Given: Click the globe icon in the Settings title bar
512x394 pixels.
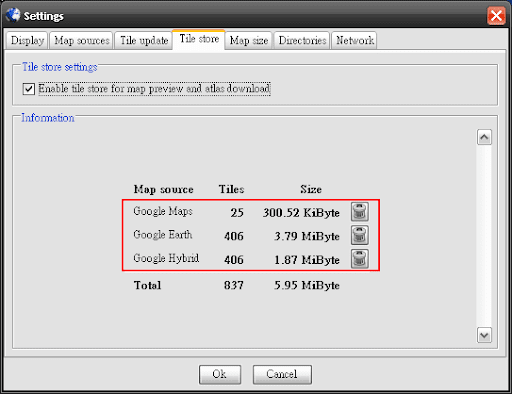Looking at the screenshot, I should [x=13, y=15].
